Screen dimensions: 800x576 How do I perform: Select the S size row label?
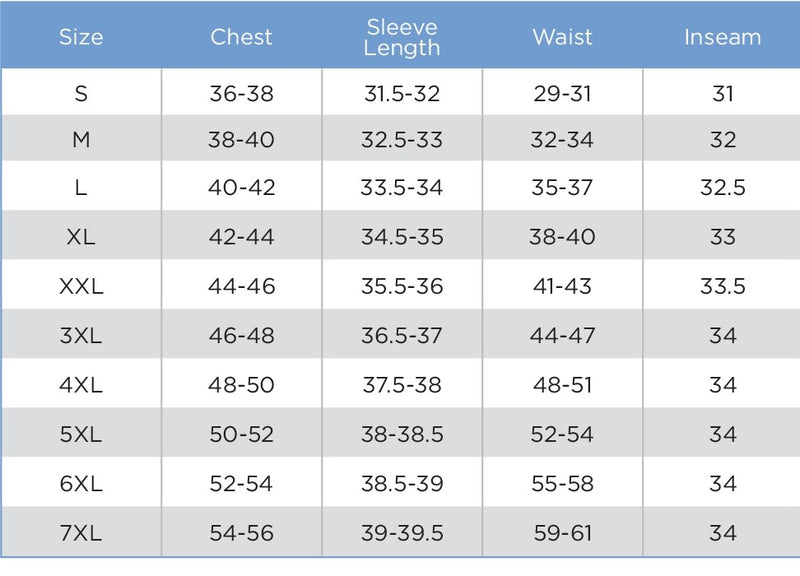point(81,93)
